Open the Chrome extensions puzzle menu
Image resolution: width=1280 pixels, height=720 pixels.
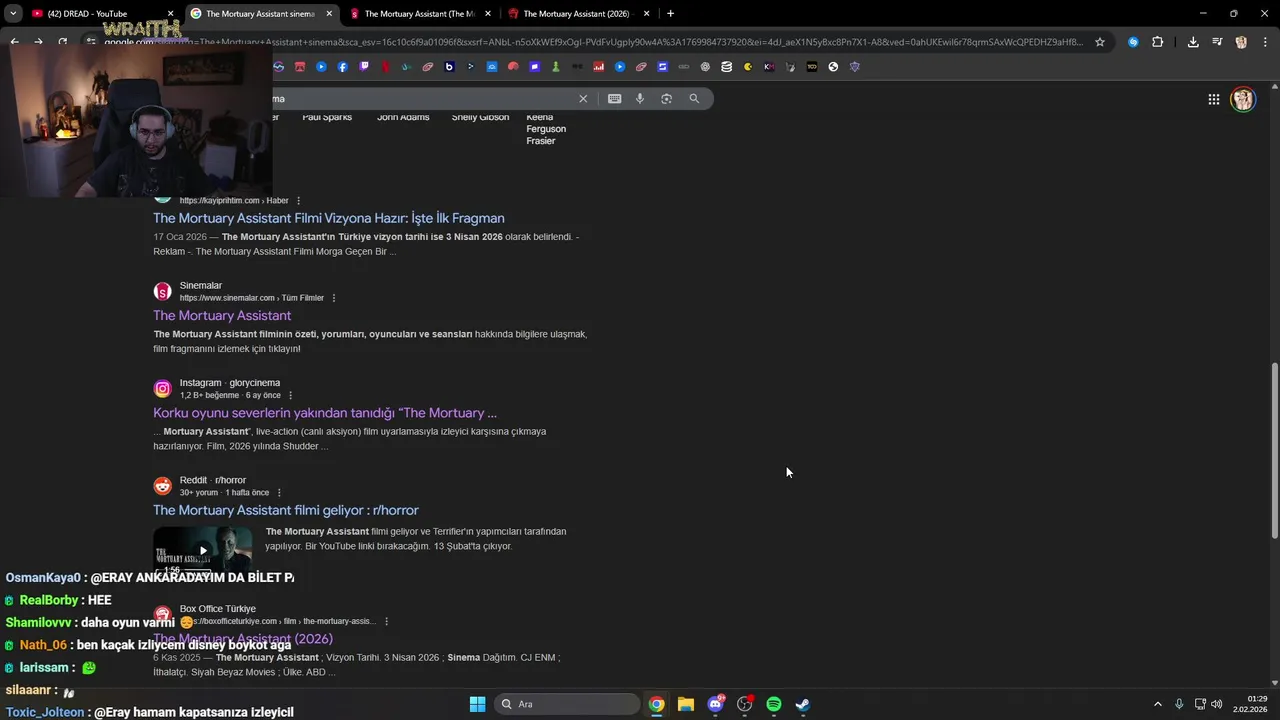point(1158,42)
